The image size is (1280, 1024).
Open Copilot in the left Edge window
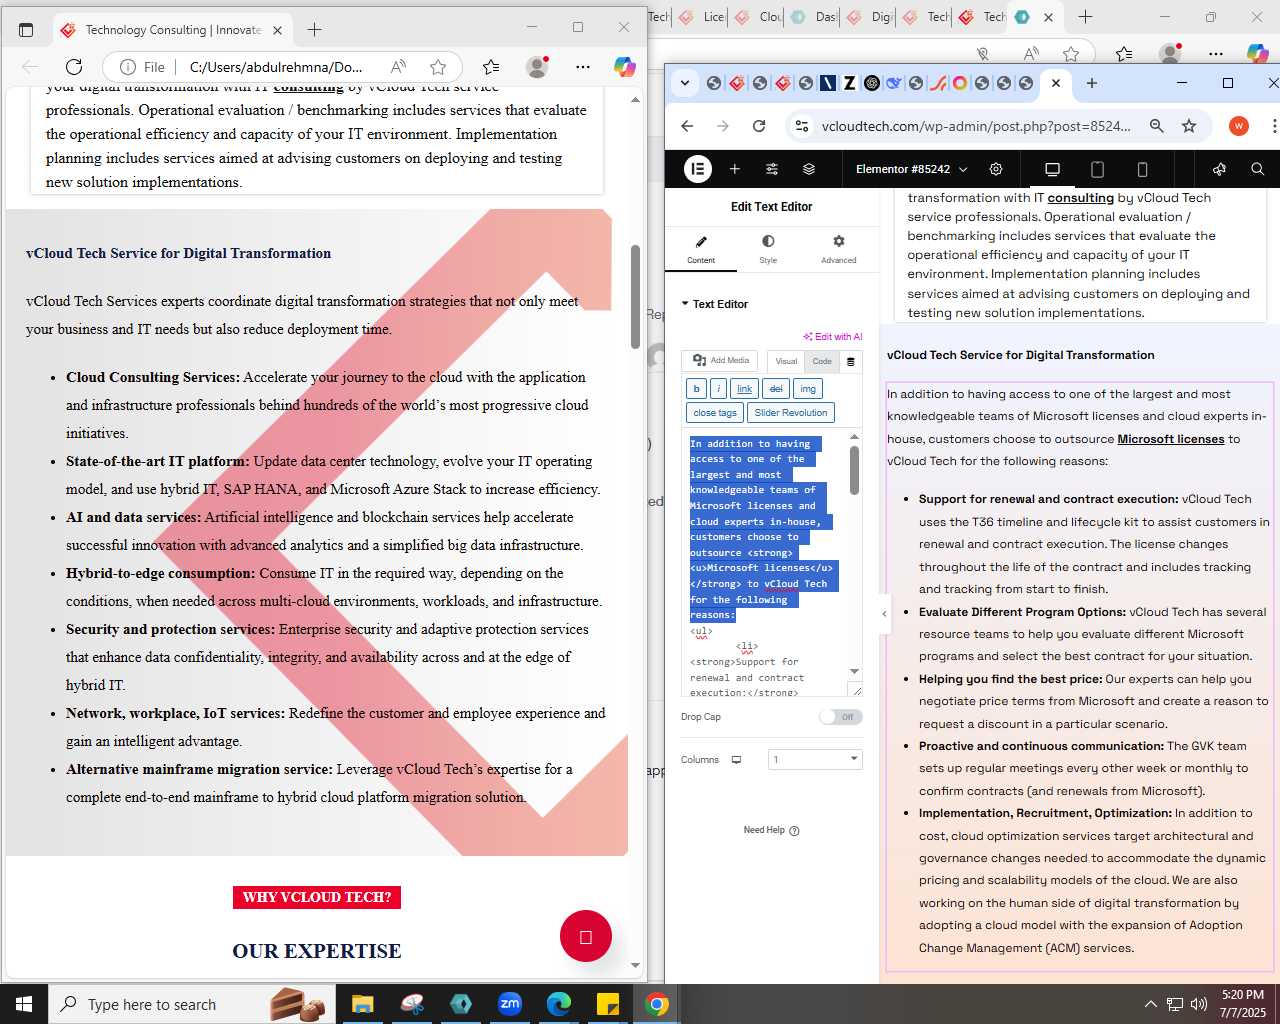[x=625, y=67]
